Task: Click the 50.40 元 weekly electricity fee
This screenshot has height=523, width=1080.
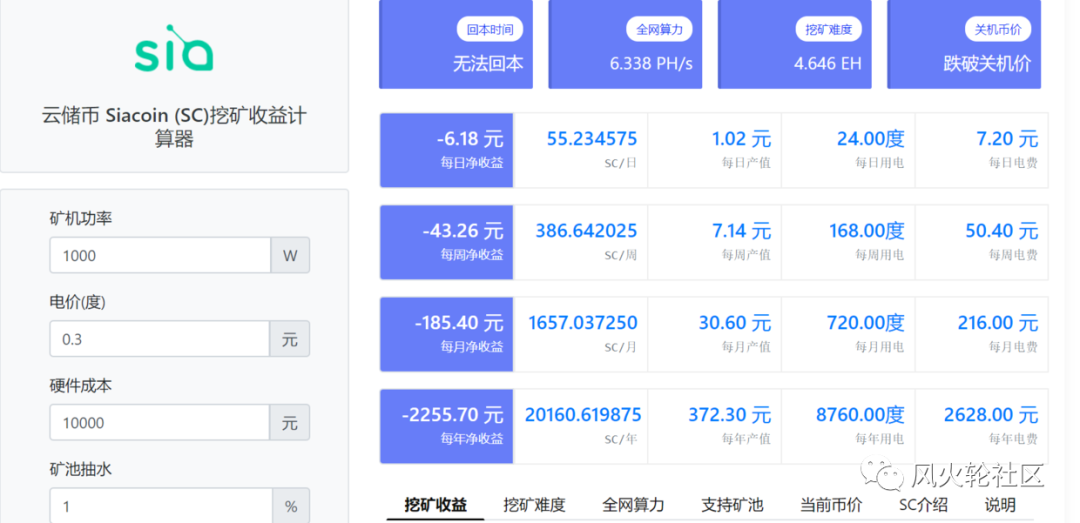Action: point(1001,231)
